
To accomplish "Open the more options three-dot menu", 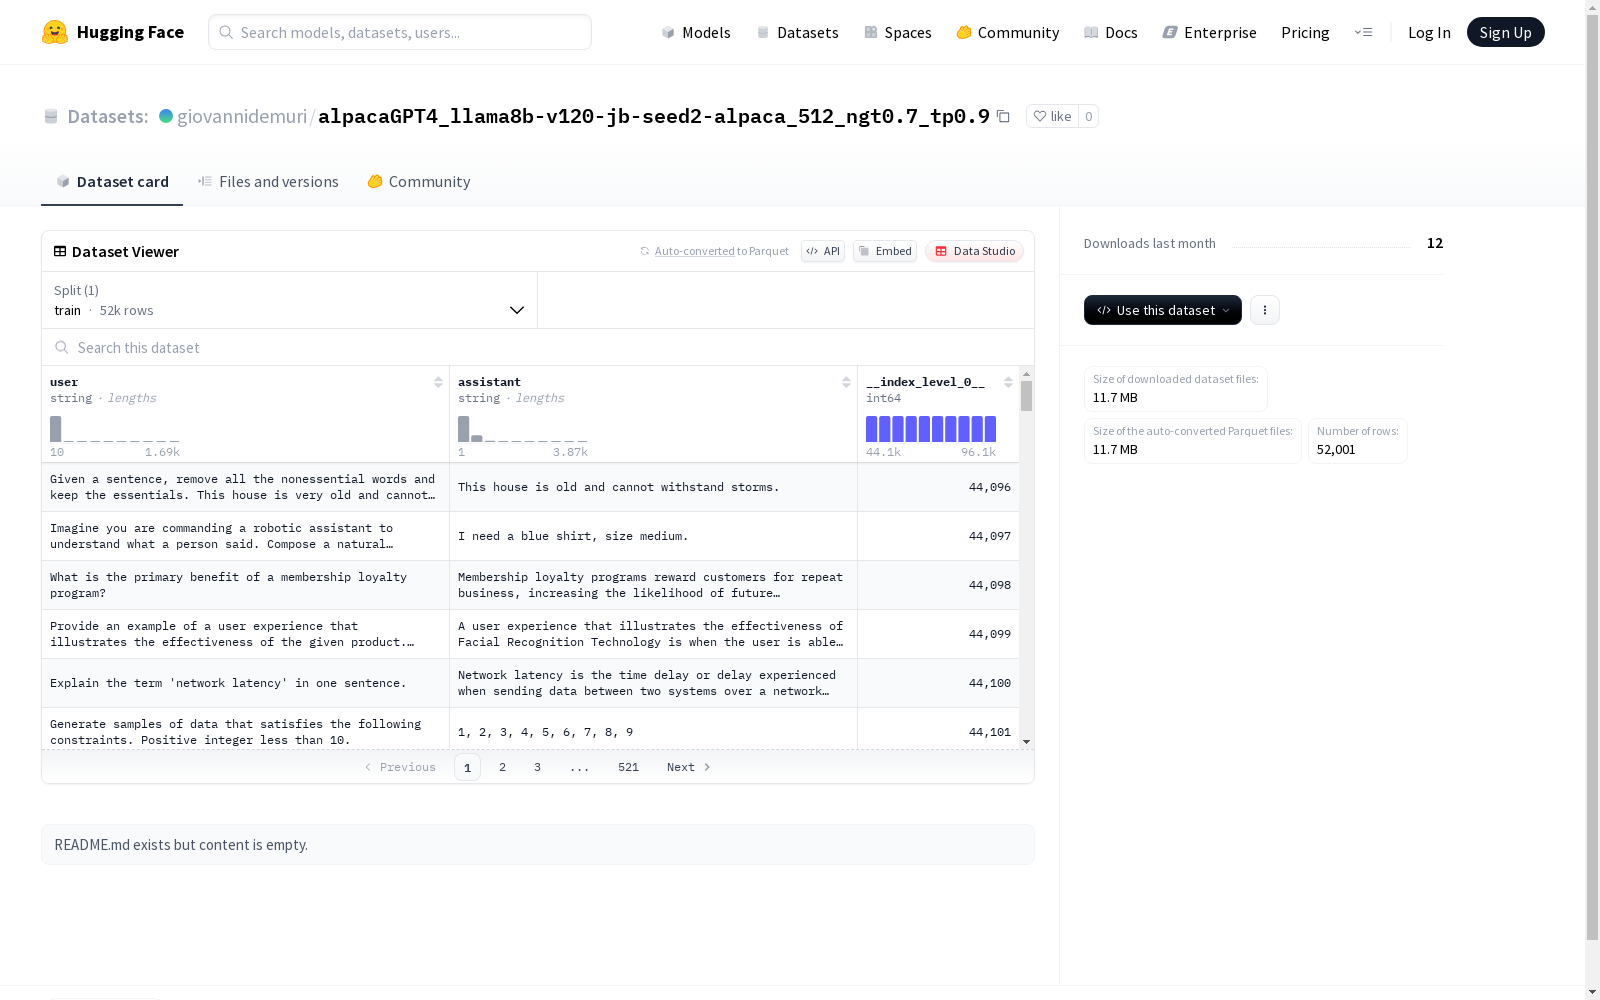I will pyautogui.click(x=1265, y=310).
